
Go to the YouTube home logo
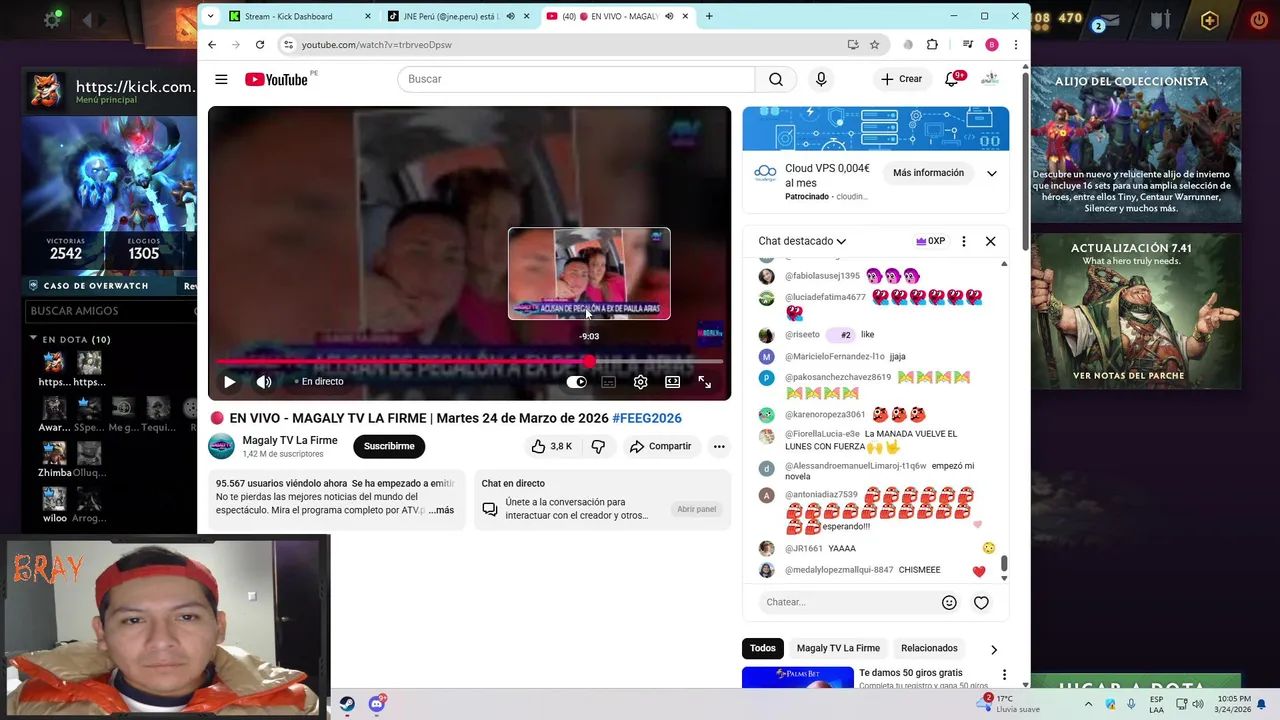pos(276,79)
